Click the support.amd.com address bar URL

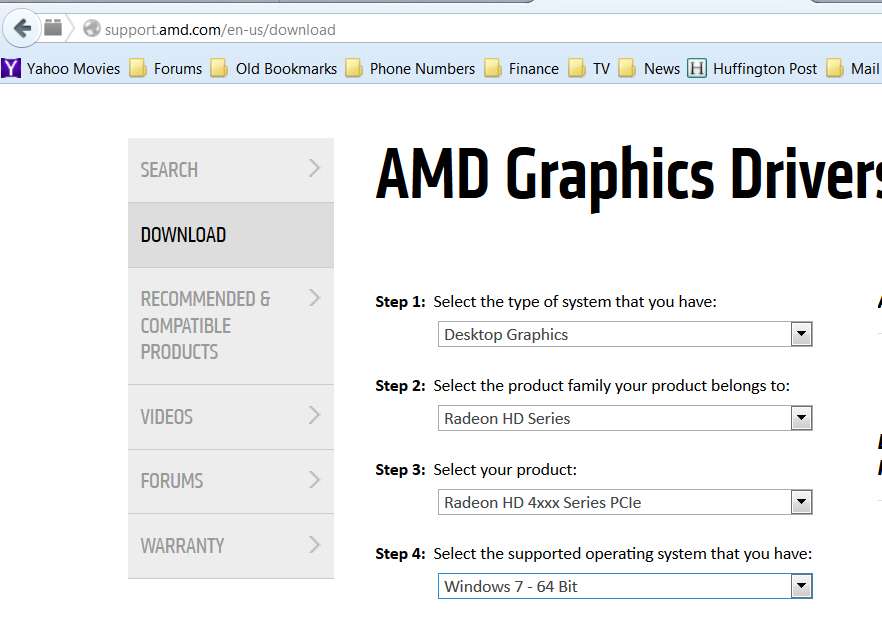click(x=220, y=30)
